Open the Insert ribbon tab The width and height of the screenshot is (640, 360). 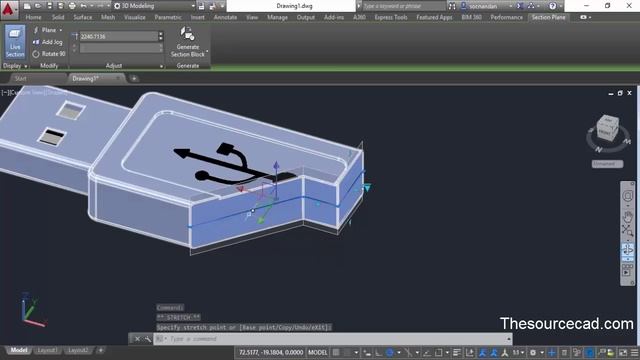pyautogui.click(x=198, y=17)
